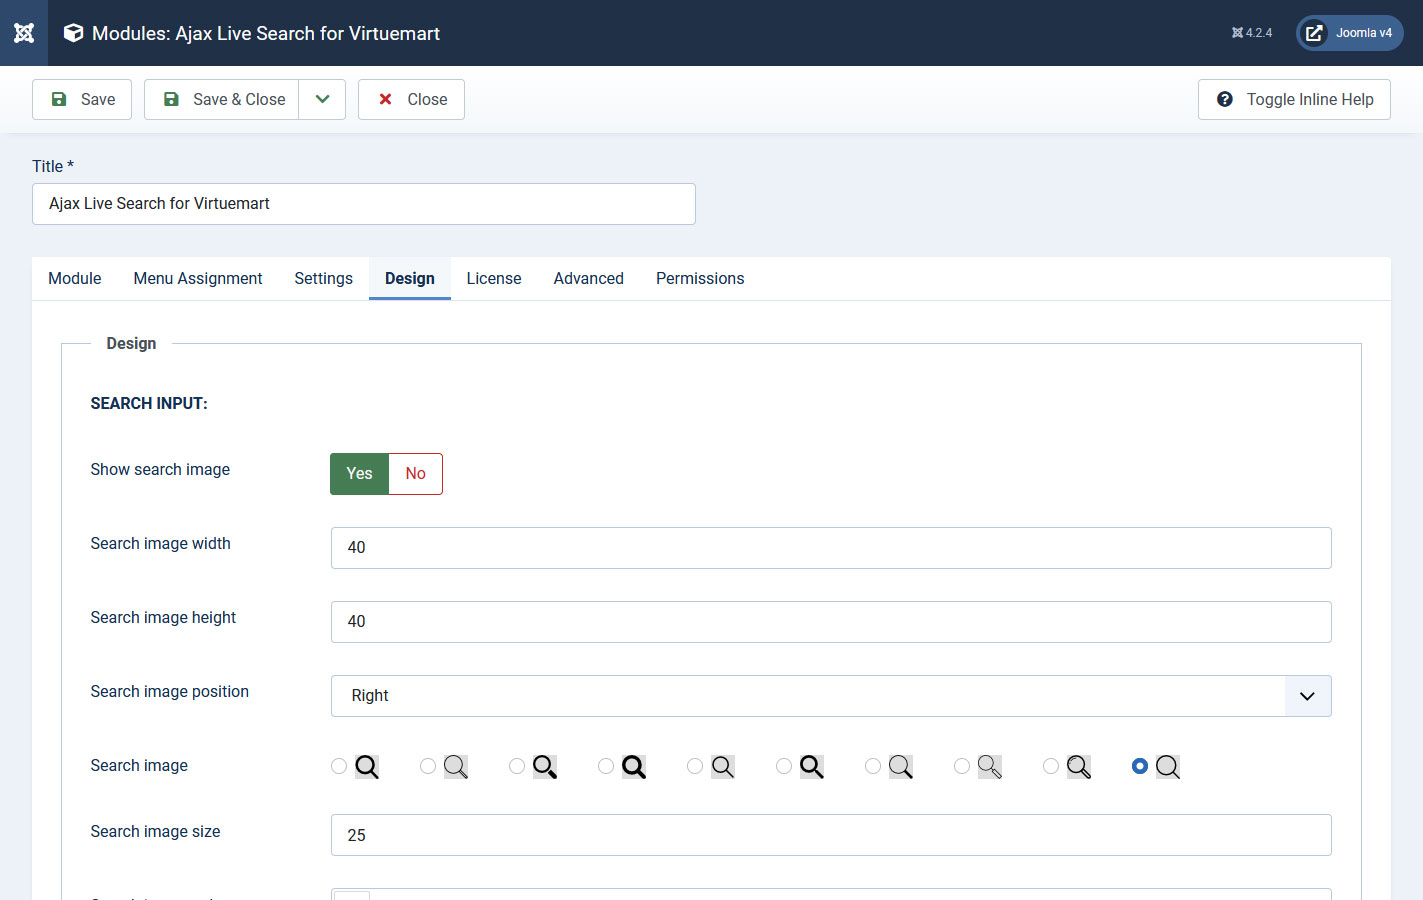The height and width of the screenshot is (900, 1423).
Task: Select the ninth search image radio option
Action: (x=1051, y=766)
